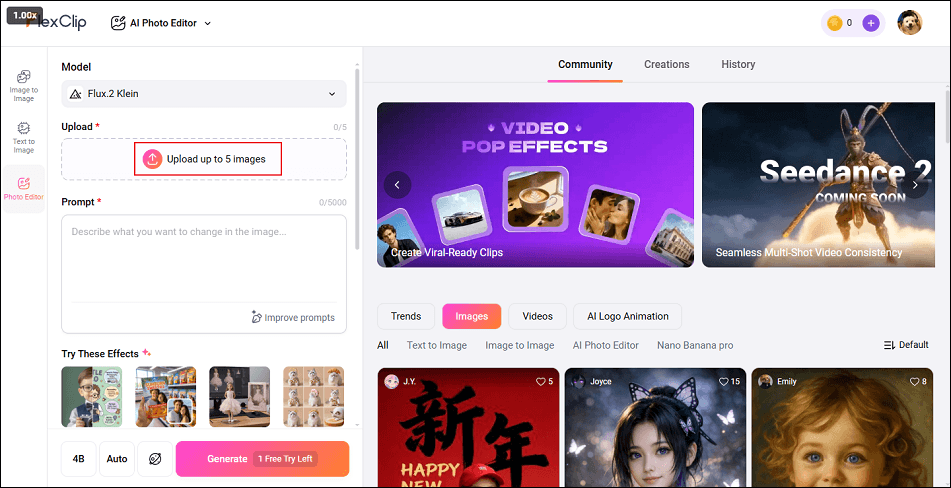Click the Generate button
The height and width of the screenshot is (488, 951).
tap(263, 459)
